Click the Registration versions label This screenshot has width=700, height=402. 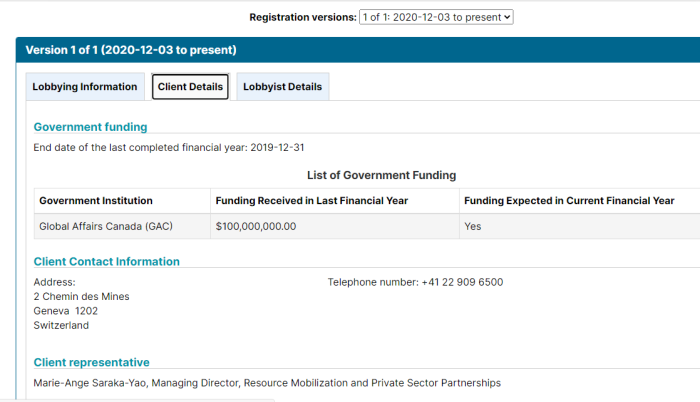click(303, 17)
